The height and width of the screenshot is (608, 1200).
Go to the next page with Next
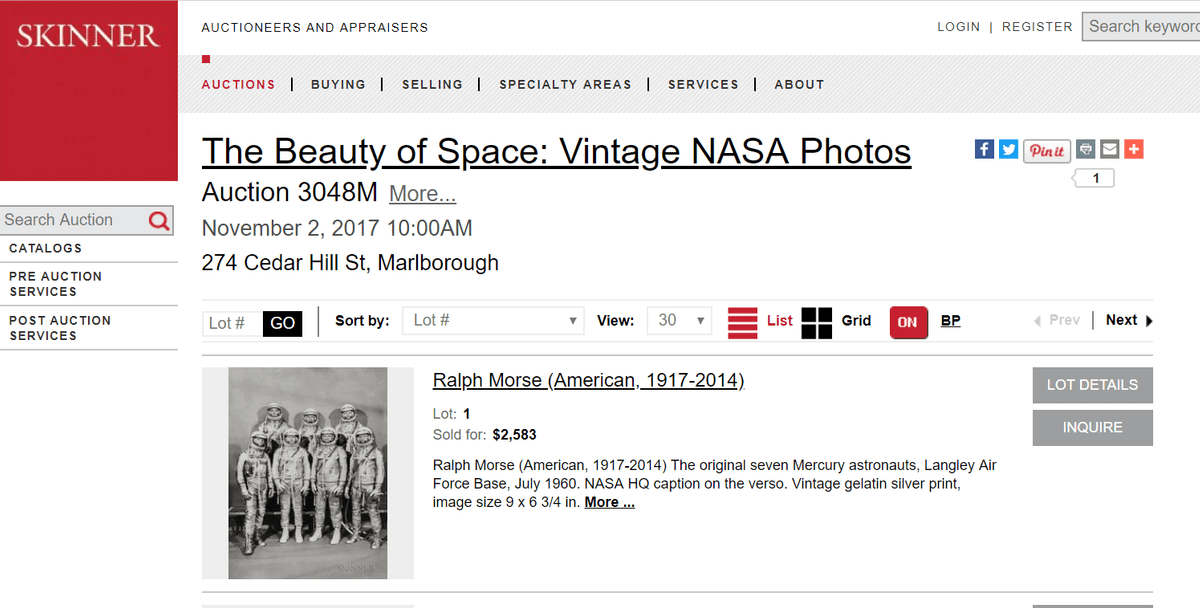click(x=1120, y=320)
